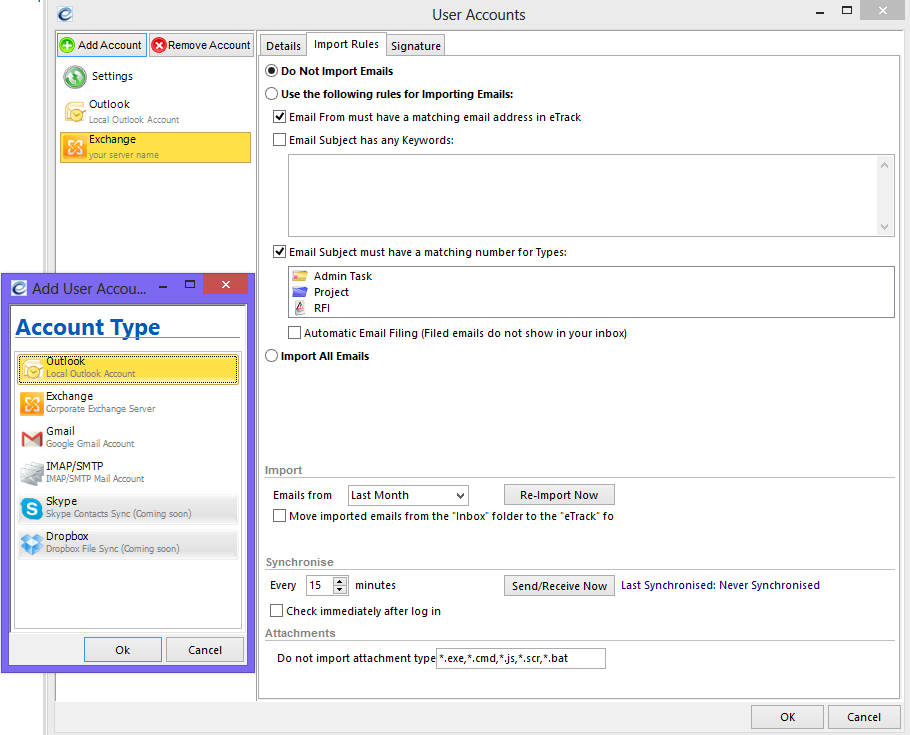Enable Automatic Email Filing checkbox
The height and width of the screenshot is (735, 910).
point(295,333)
